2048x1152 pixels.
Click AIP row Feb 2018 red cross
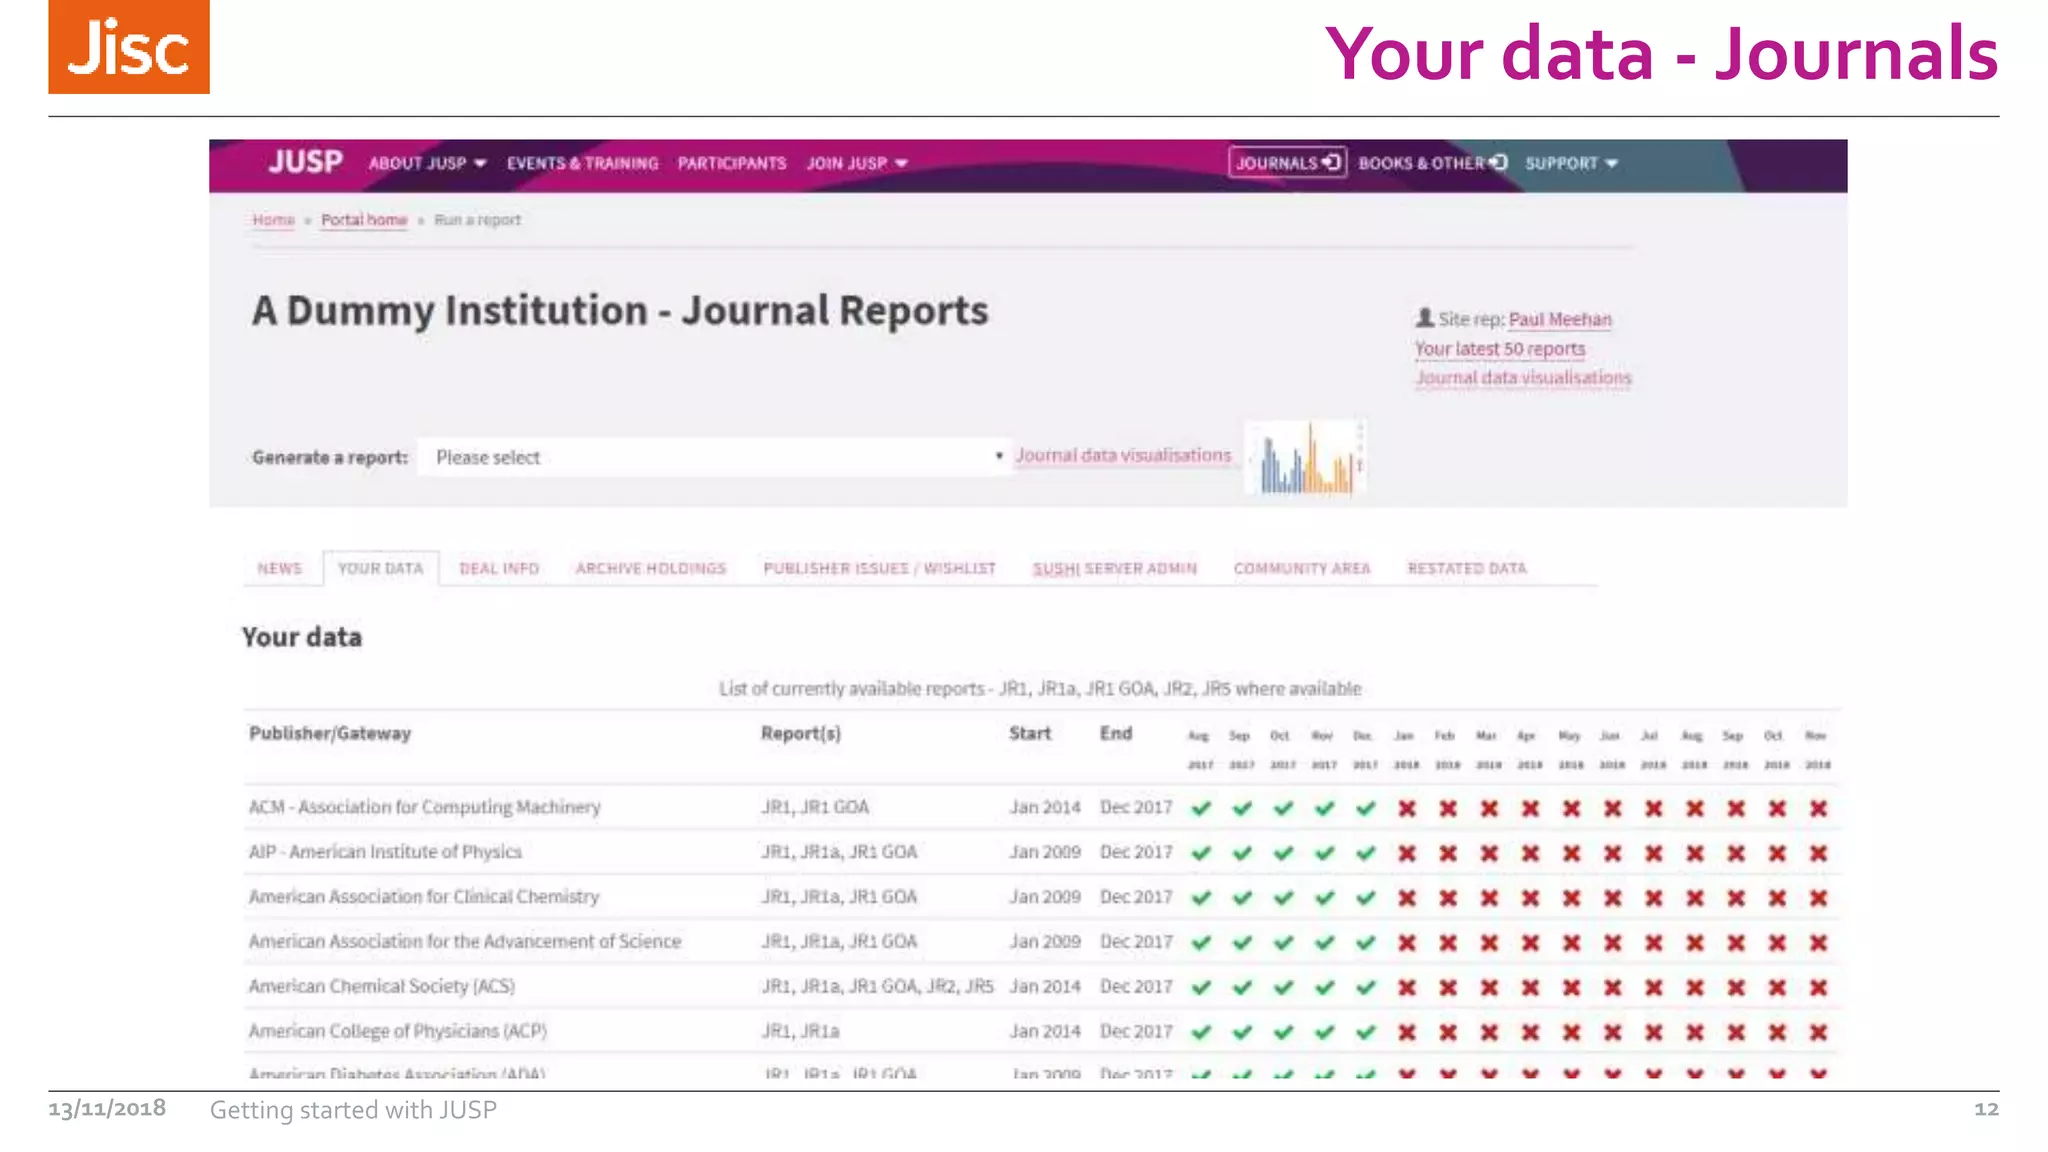pos(1448,853)
